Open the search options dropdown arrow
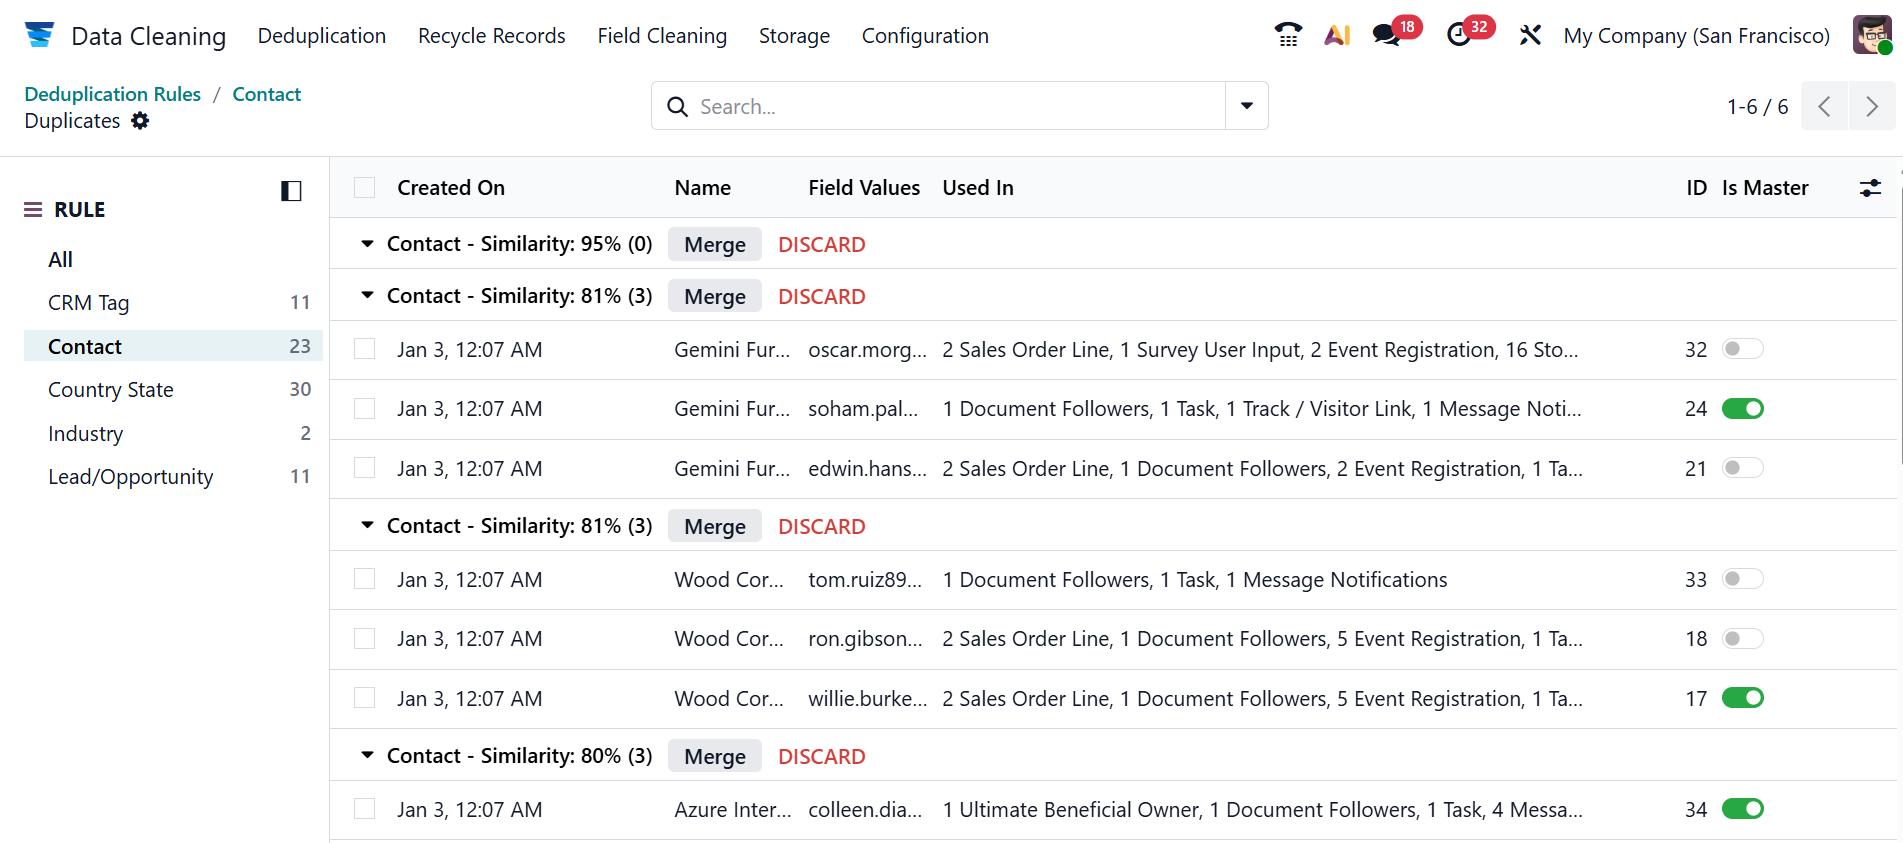 1247,106
